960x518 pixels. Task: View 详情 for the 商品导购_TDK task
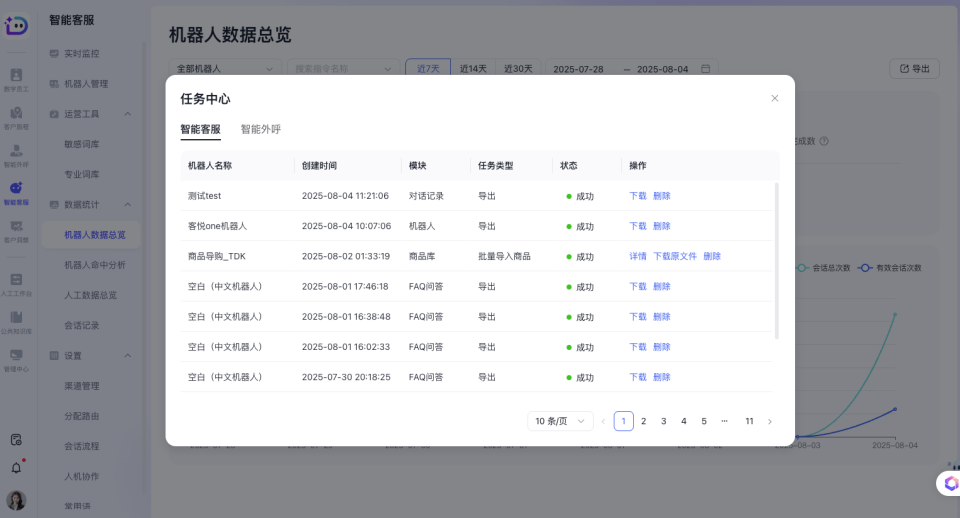coord(637,256)
